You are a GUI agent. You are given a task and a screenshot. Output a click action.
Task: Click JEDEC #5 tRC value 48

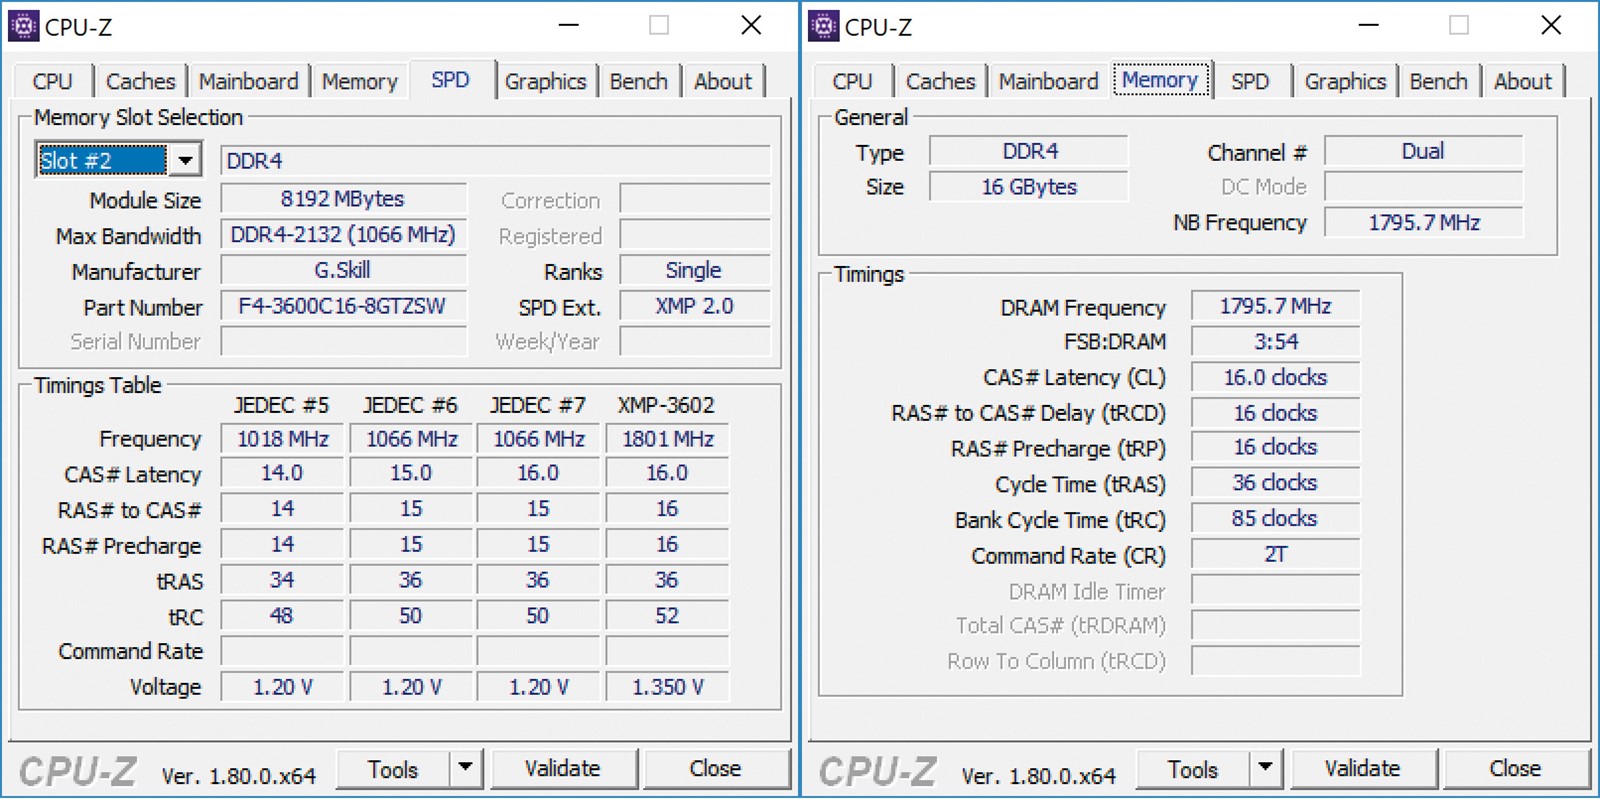(282, 616)
